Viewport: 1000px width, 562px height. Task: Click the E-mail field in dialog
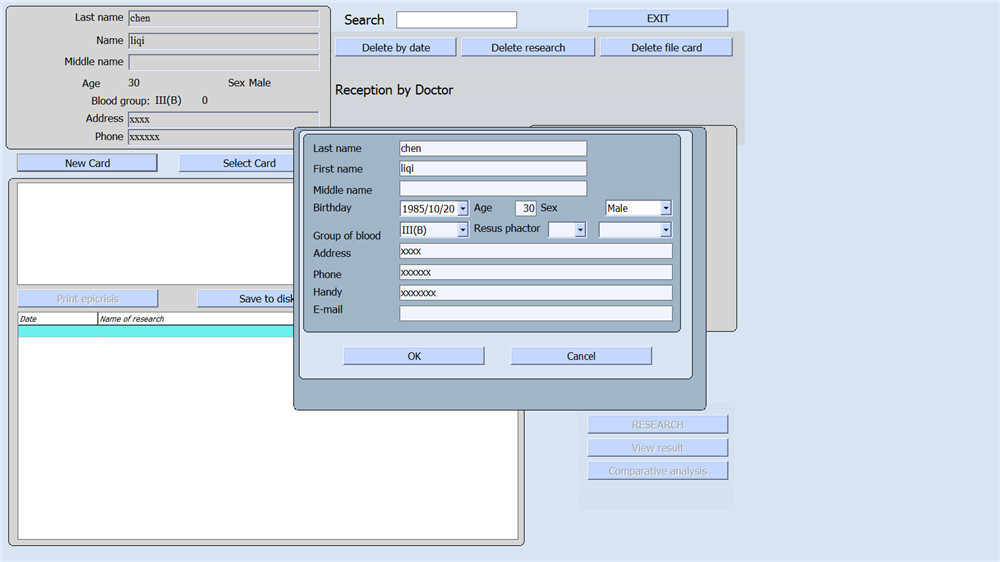pyautogui.click(x=536, y=313)
